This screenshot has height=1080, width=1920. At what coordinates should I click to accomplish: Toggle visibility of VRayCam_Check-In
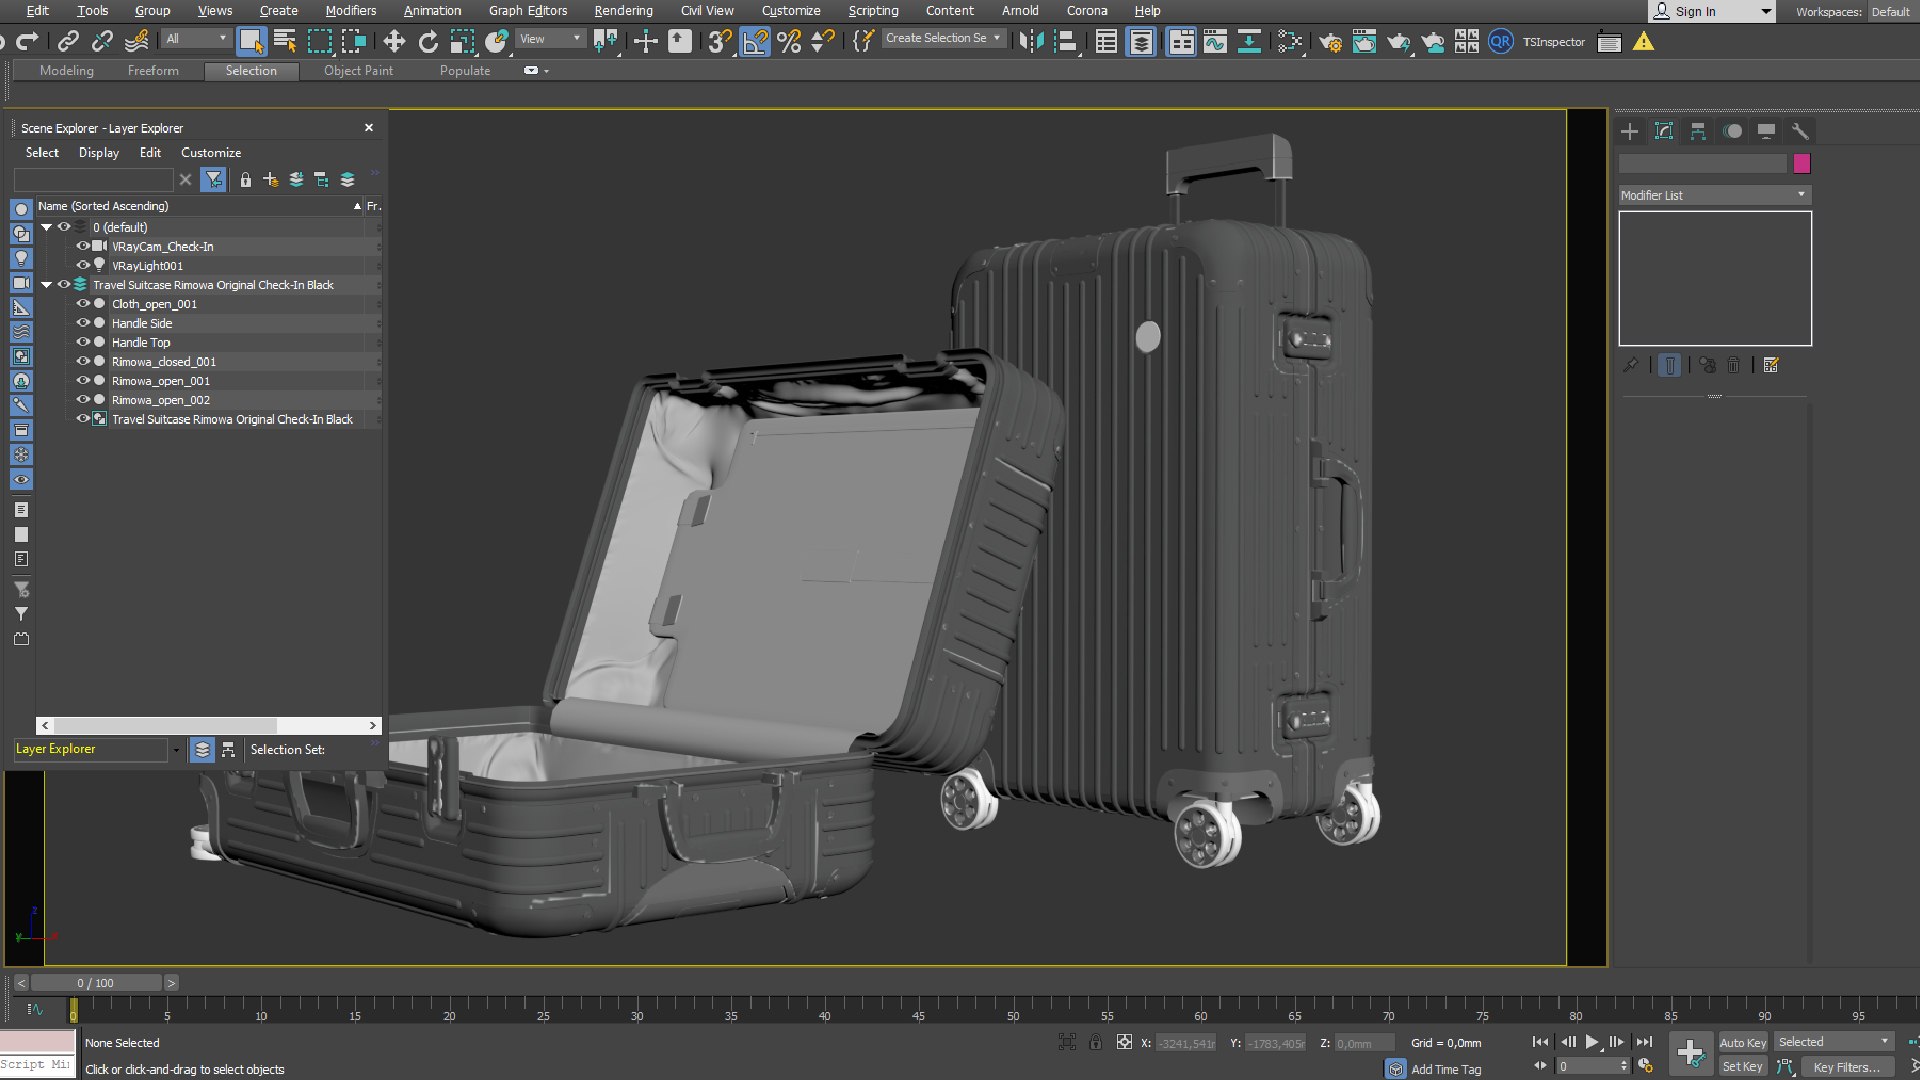tap(83, 246)
